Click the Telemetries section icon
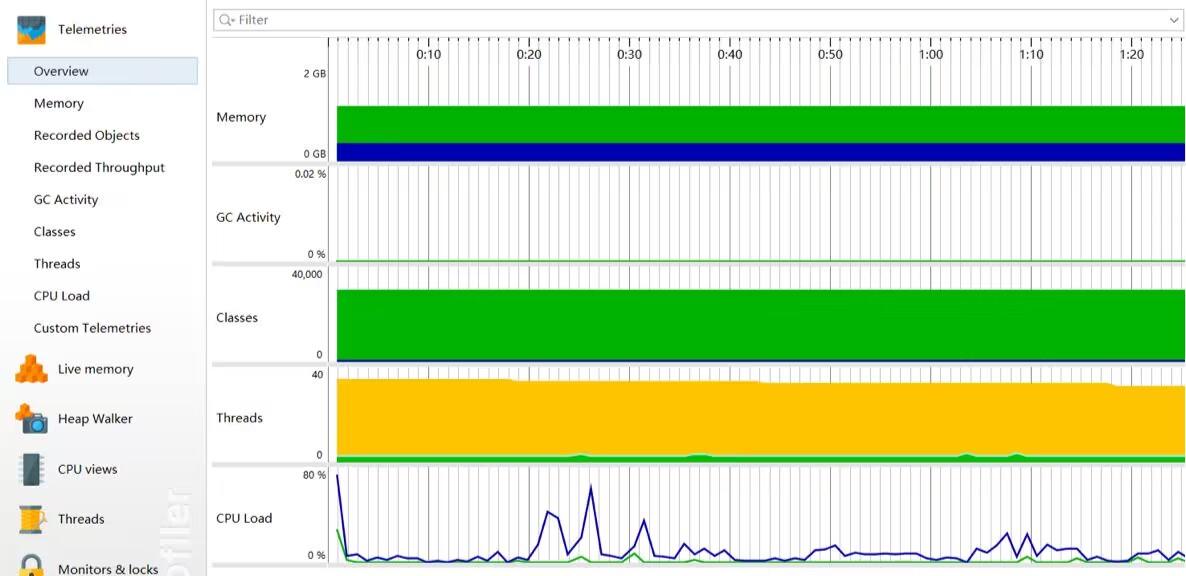 (x=31, y=29)
